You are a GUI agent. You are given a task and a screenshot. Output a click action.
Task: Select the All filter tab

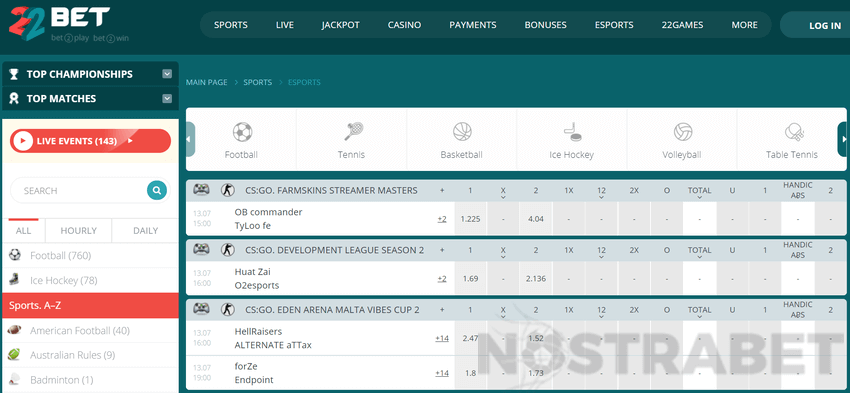pos(23,230)
